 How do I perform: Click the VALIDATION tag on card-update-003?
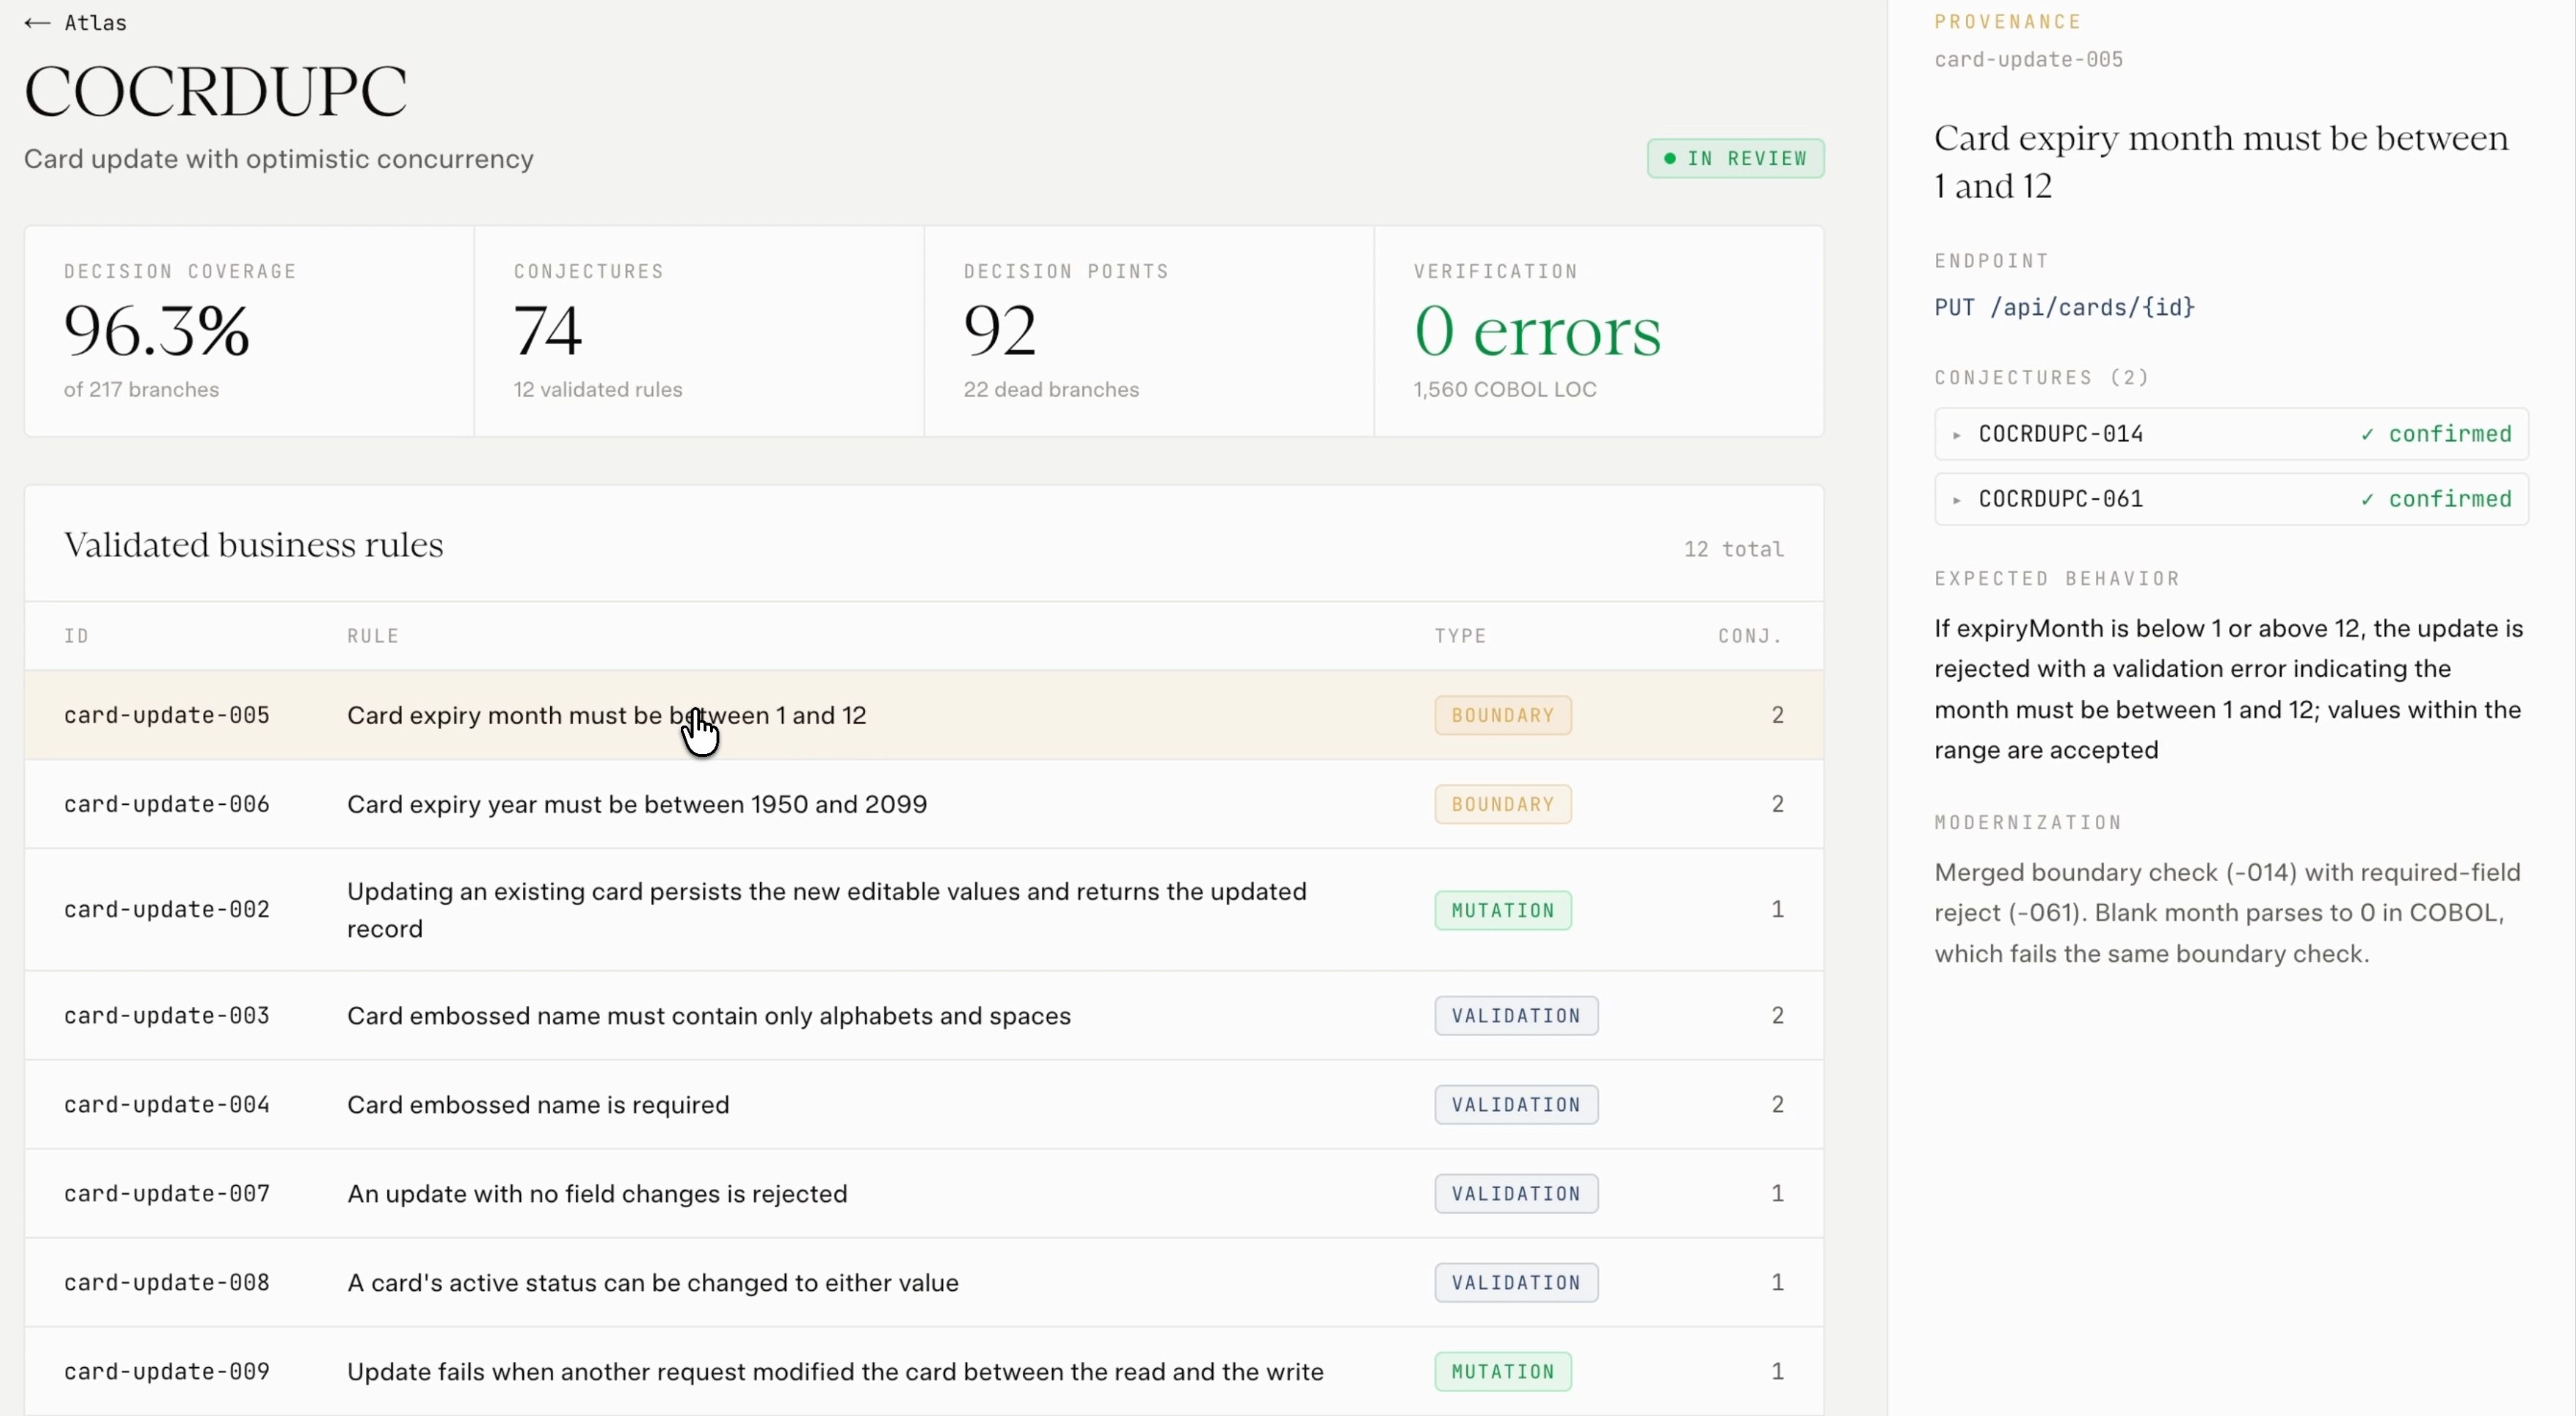[1516, 1015]
